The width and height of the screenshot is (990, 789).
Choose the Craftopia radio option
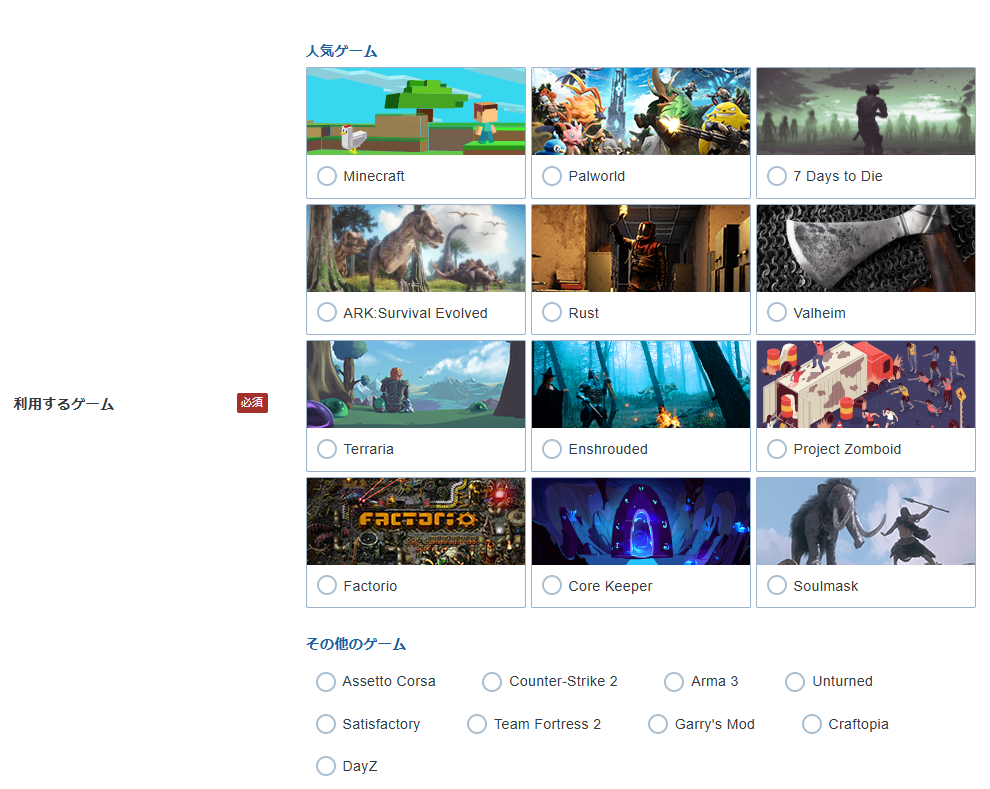pos(811,724)
